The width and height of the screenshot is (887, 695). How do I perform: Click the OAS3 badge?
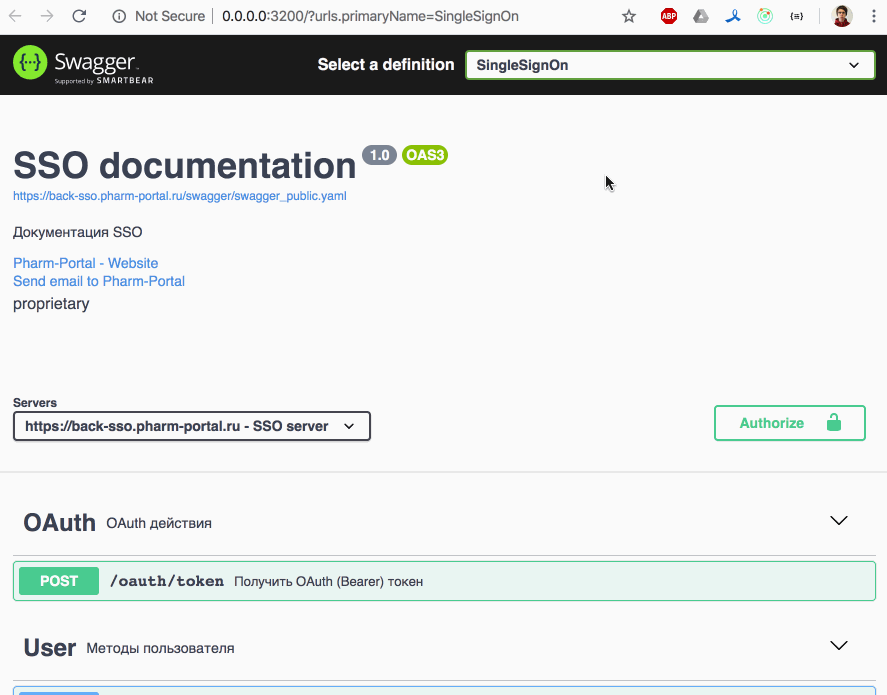click(x=425, y=155)
